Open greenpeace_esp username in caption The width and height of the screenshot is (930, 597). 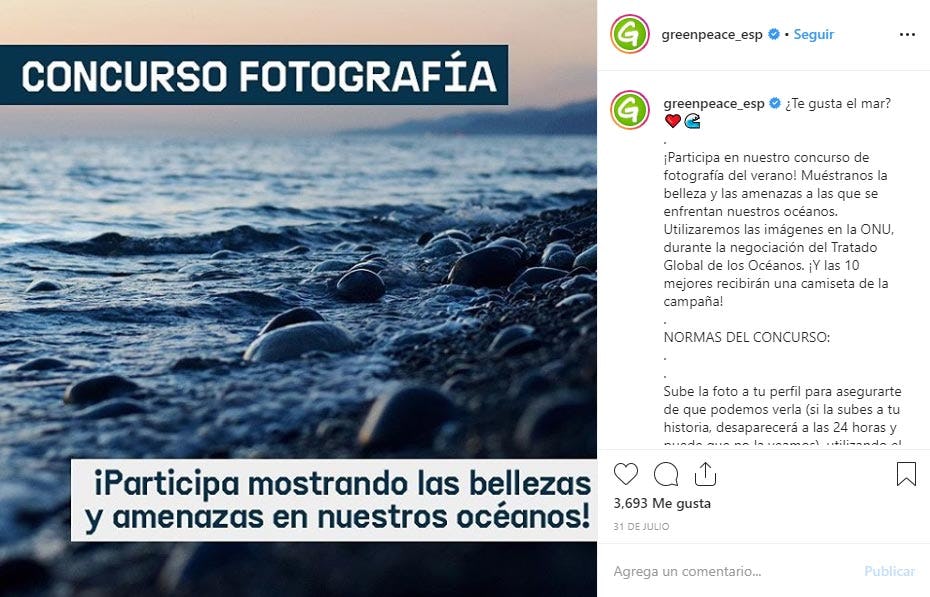[714, 103]
